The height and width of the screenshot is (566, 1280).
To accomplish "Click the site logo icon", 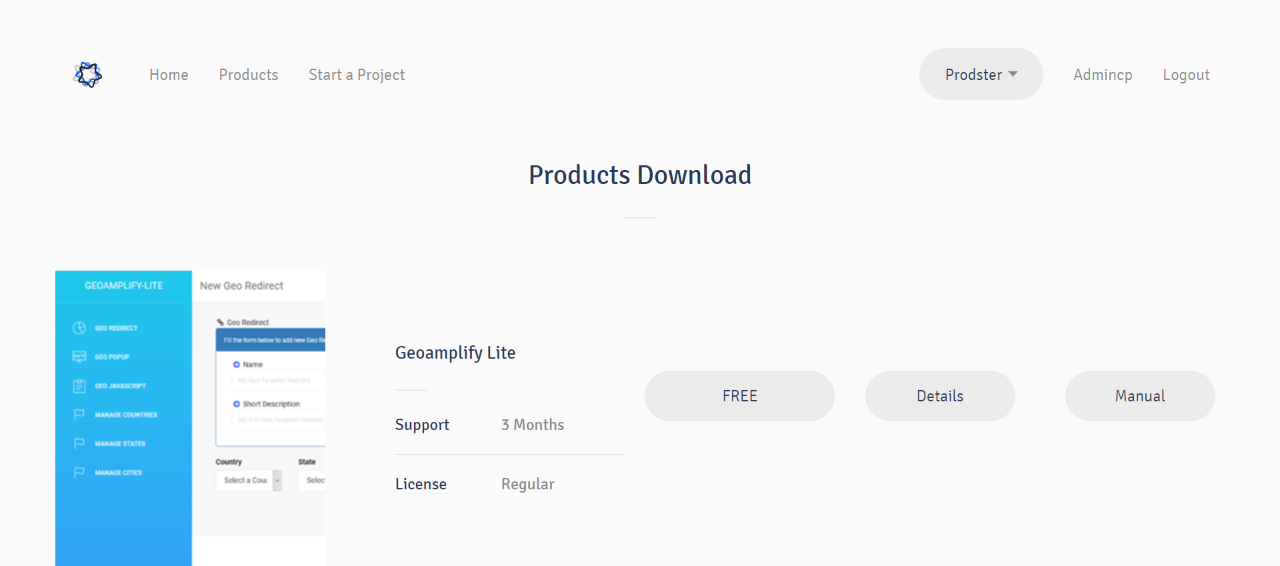I will click(x=88, y=75).
